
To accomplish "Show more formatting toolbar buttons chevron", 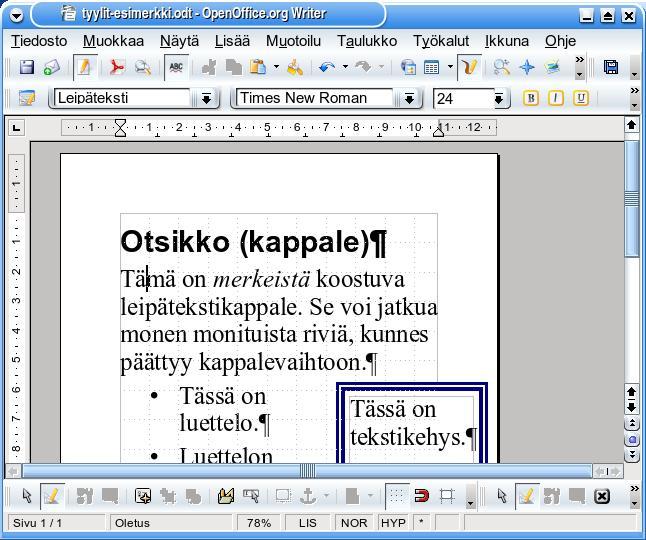I will [x=634, y=91].
